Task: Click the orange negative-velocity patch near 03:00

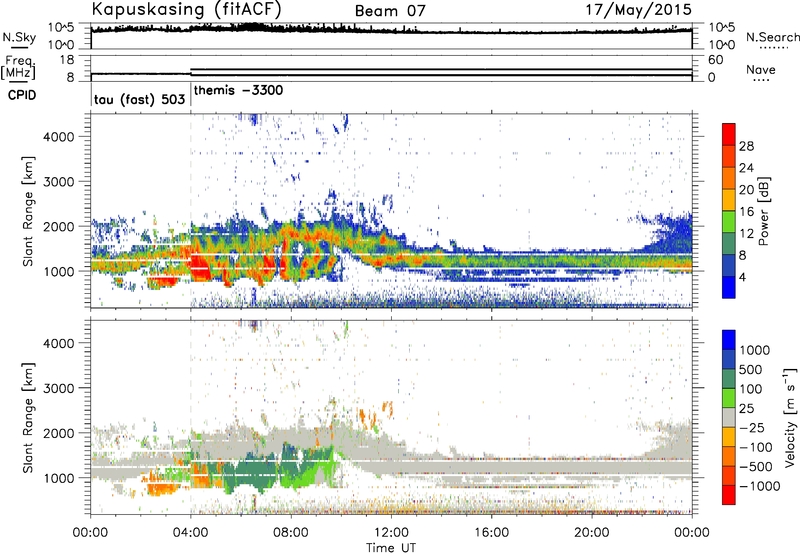Action: click(x=161, y=487)
